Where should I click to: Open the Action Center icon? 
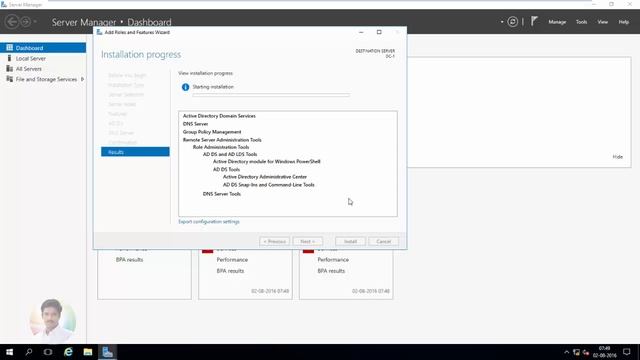pyautogui.click(x=627, y=352)
